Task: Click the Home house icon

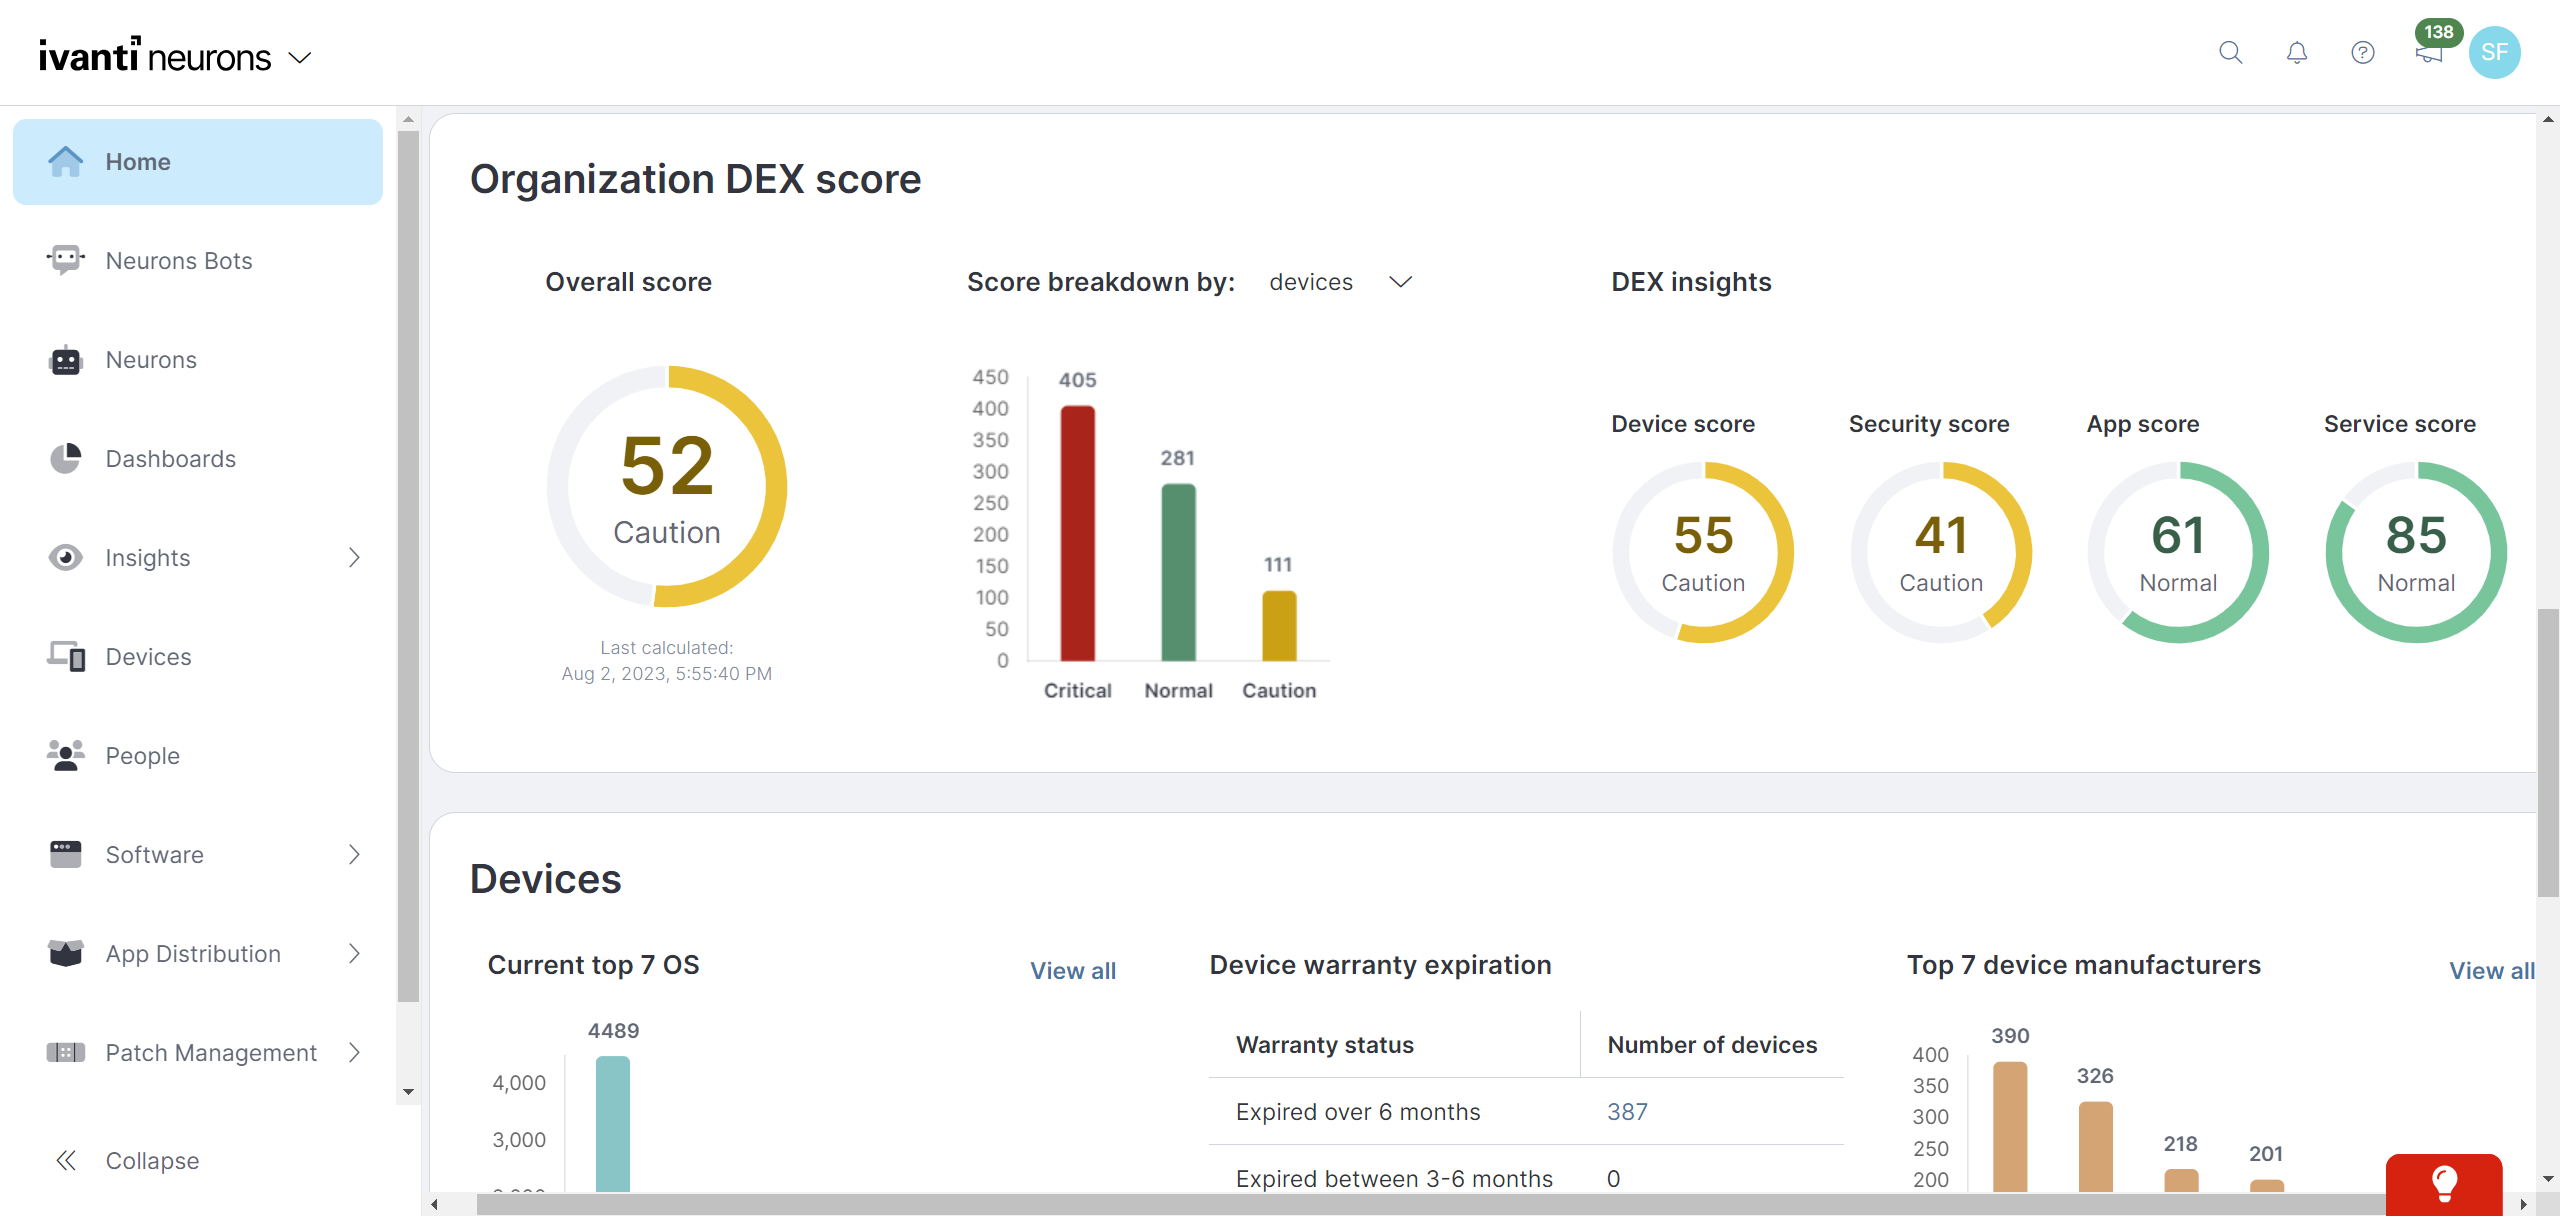Action: click(x=66, y=162)
